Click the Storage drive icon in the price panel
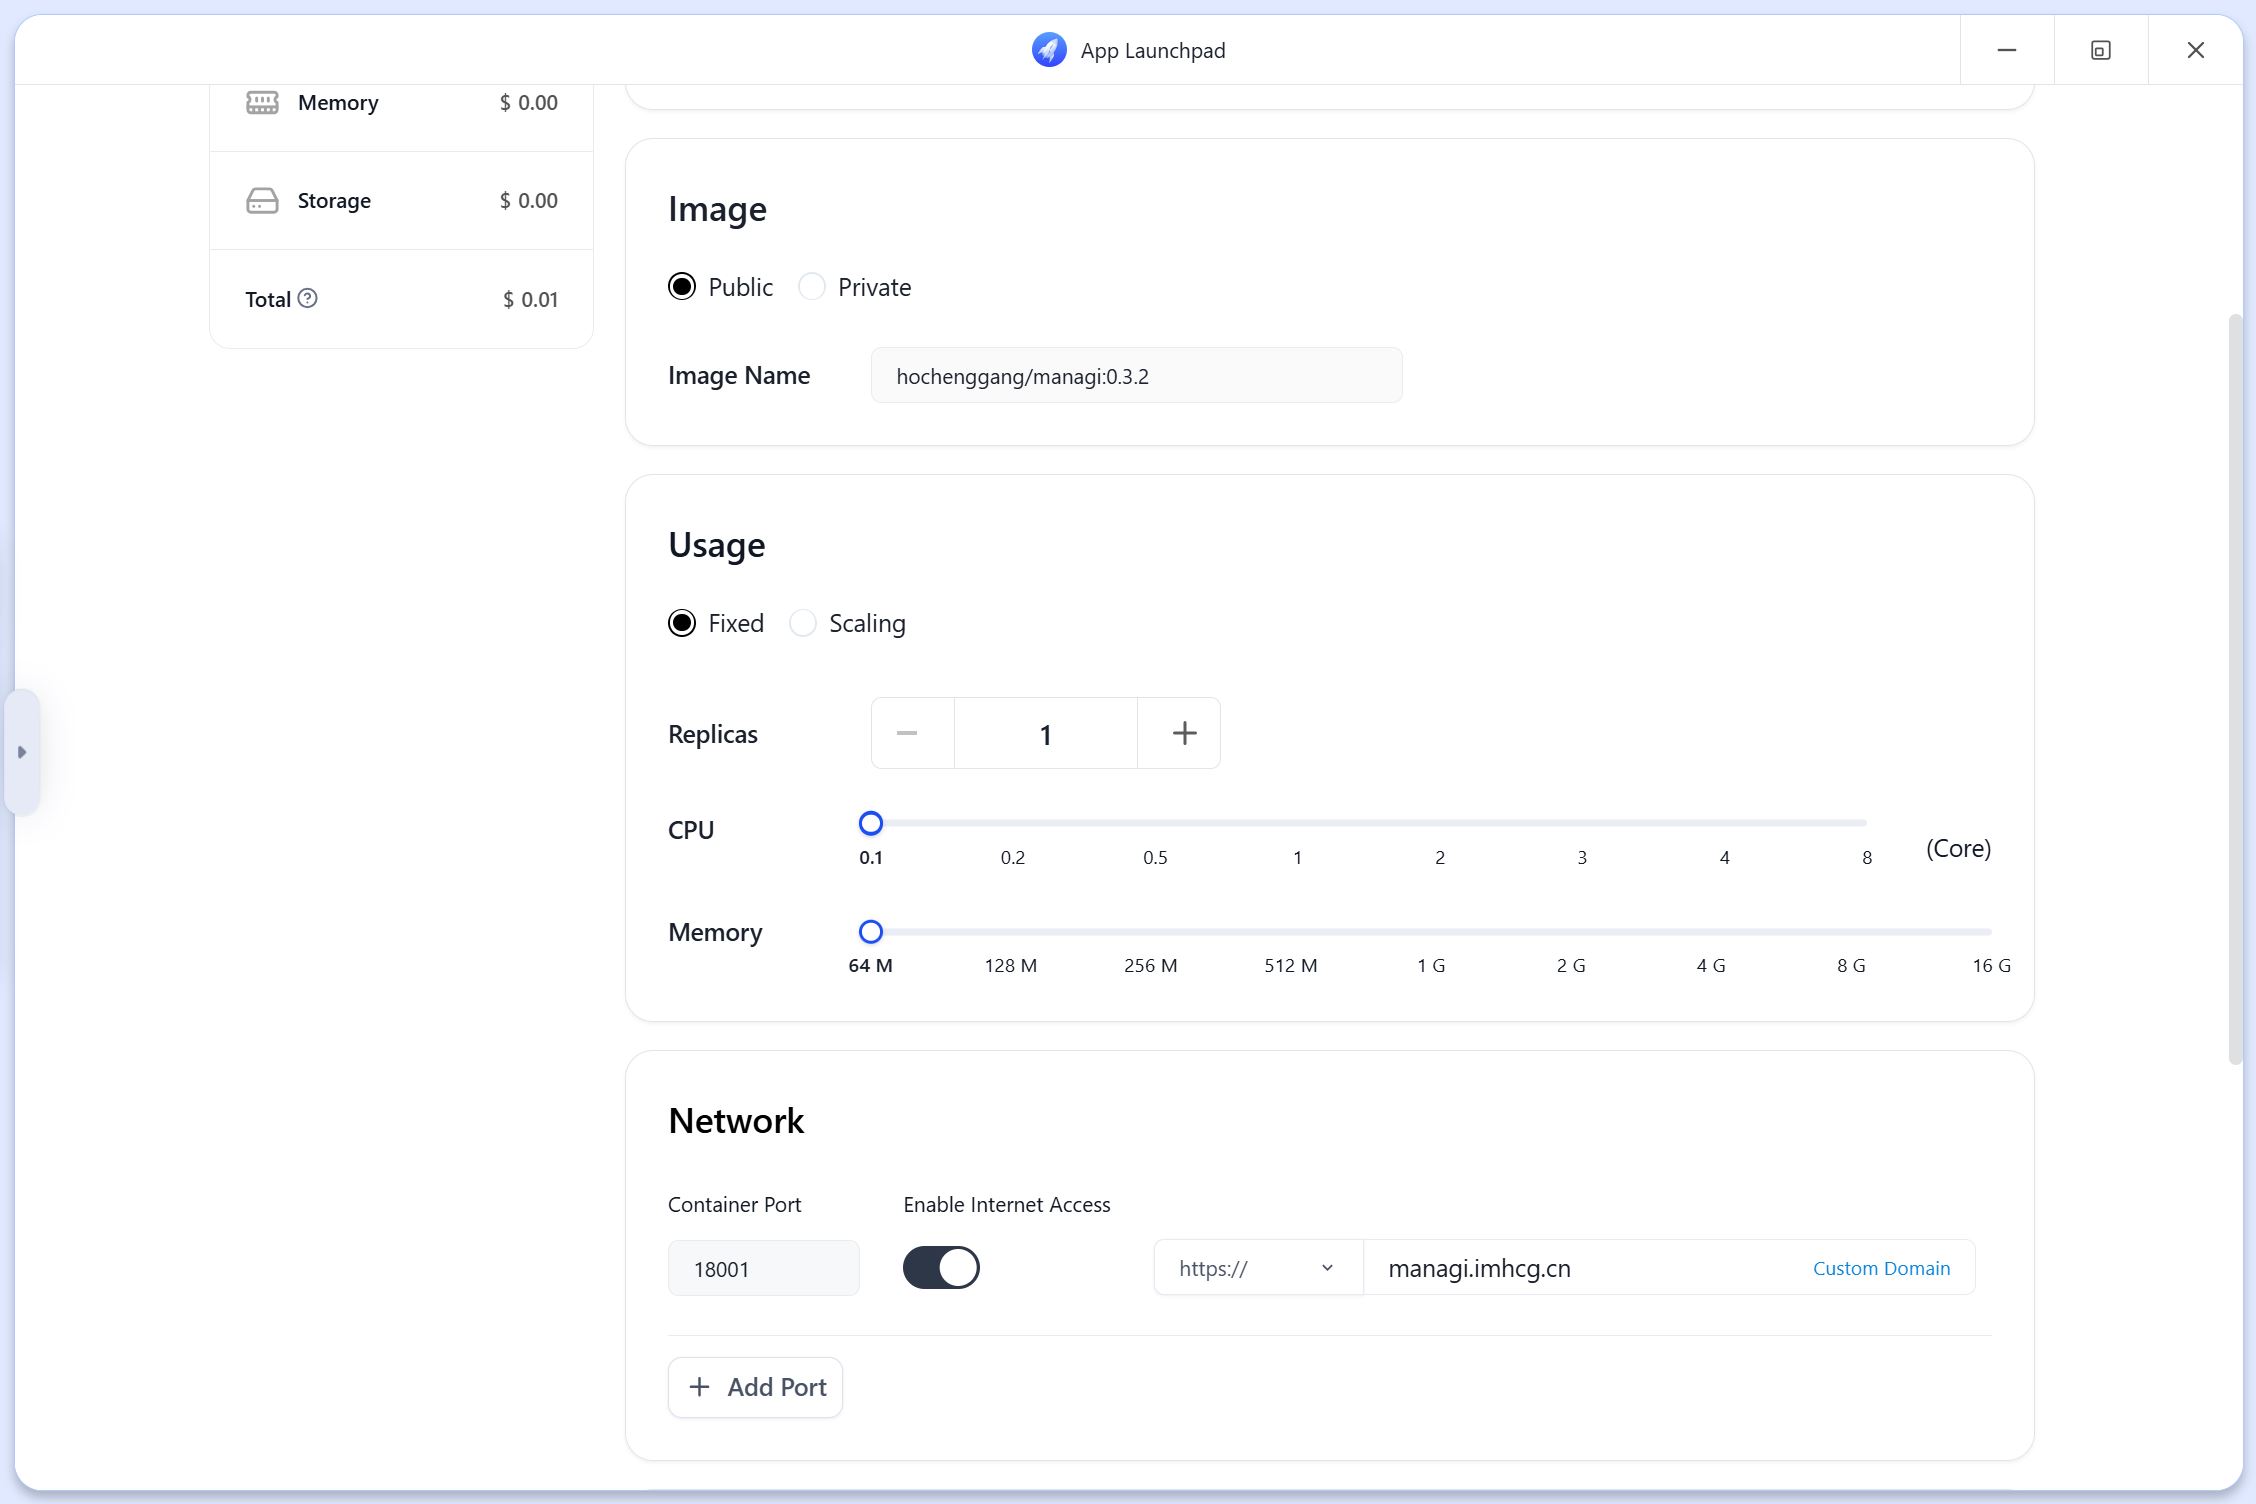 pyautogui.click(x=262, y=201)
